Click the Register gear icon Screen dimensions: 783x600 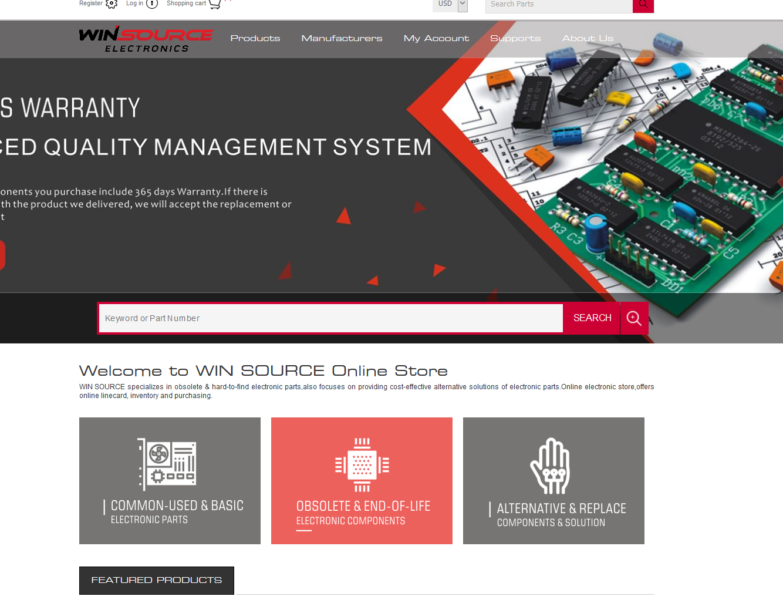click(111, 4)
